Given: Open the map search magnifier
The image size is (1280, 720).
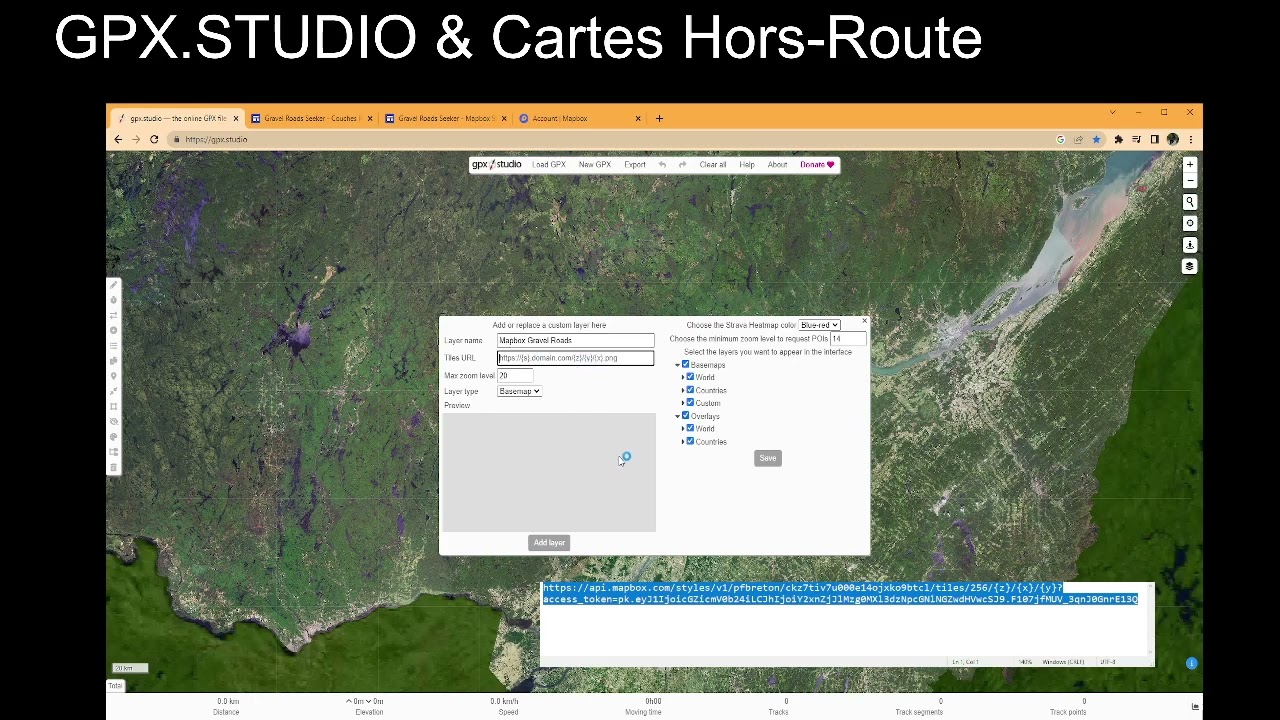Looking at the screenshot, I should click(1189, 202).
